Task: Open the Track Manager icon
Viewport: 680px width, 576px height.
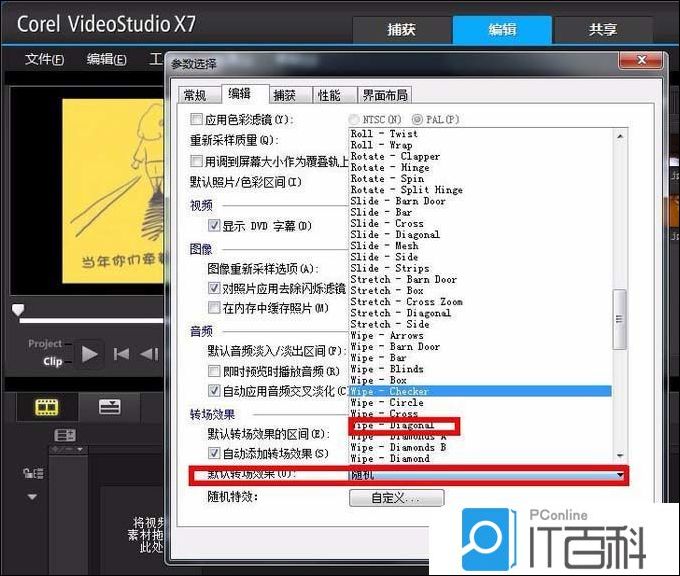Action: tap(65, 435)
